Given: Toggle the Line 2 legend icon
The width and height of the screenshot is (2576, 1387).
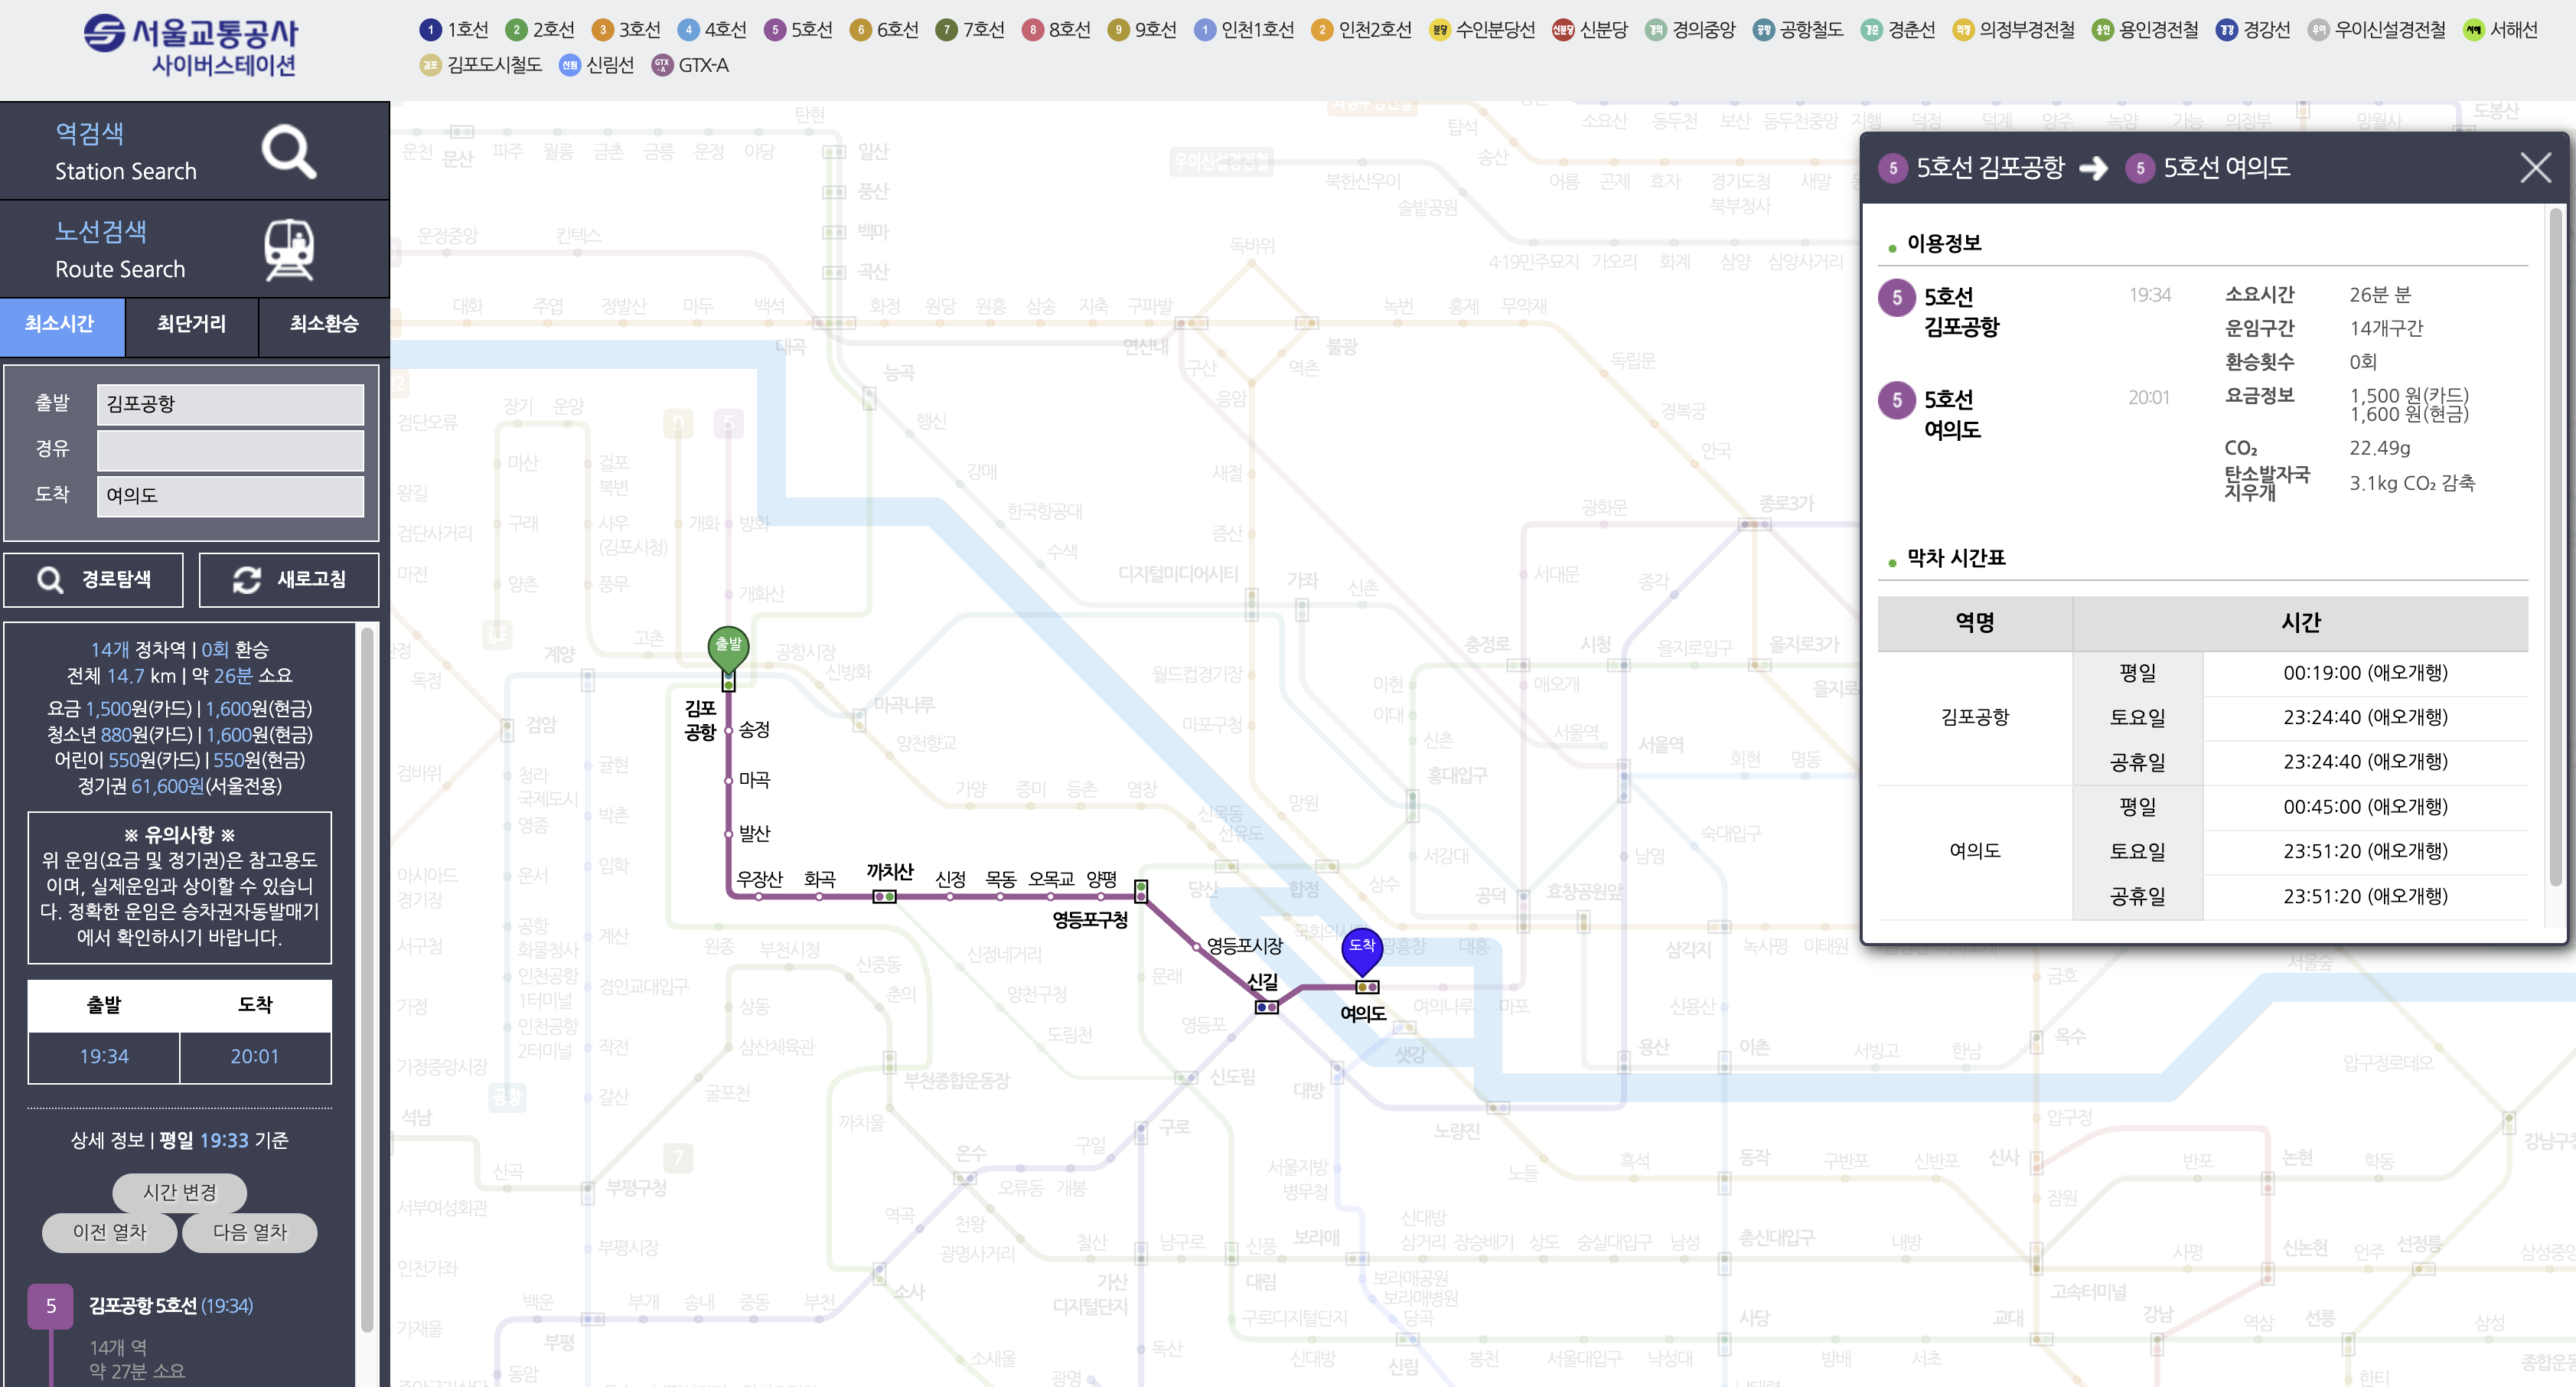Looking at the screenshot, I should click(x=516, y=30).
